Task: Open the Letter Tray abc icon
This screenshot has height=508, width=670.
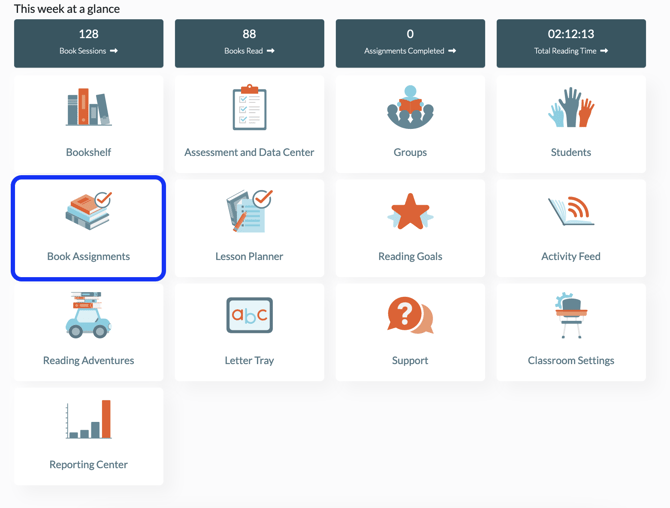Action: click(250, 315)
